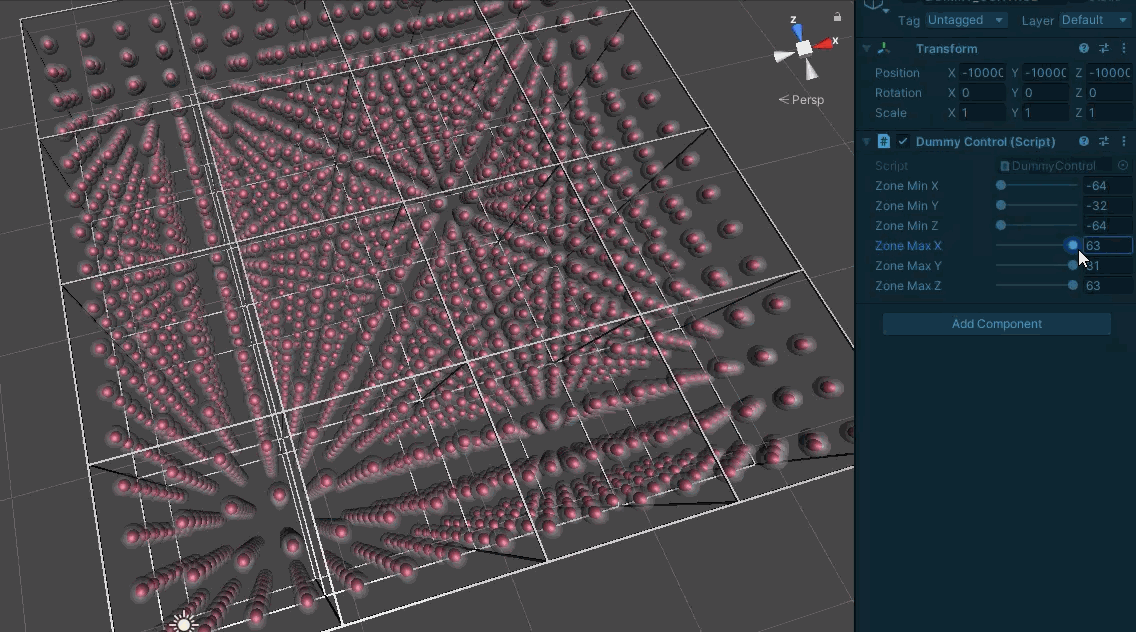The image size is (1136, 632).
Task: Click the Position Z field
Action: click(x=1109, y=72)
